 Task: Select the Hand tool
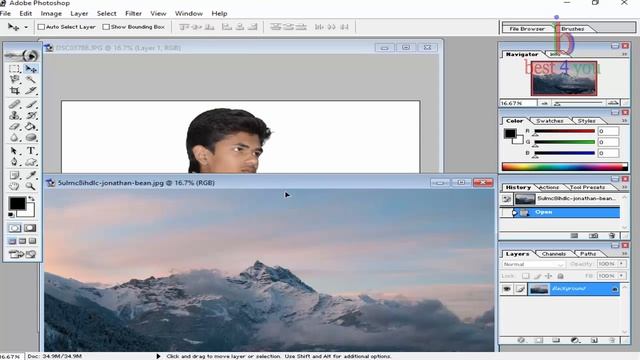[x=14, y=187]
